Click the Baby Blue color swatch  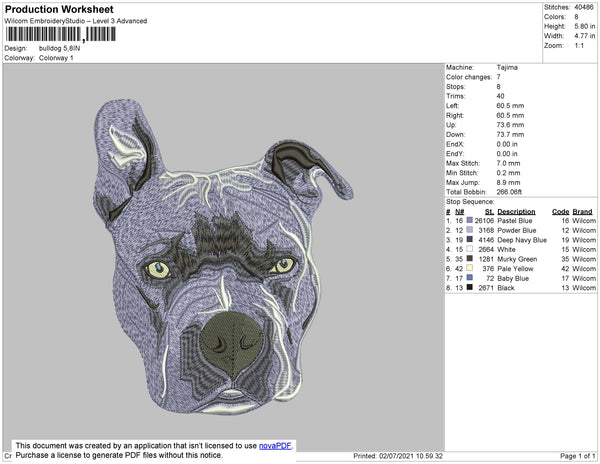tap(470, 278)
